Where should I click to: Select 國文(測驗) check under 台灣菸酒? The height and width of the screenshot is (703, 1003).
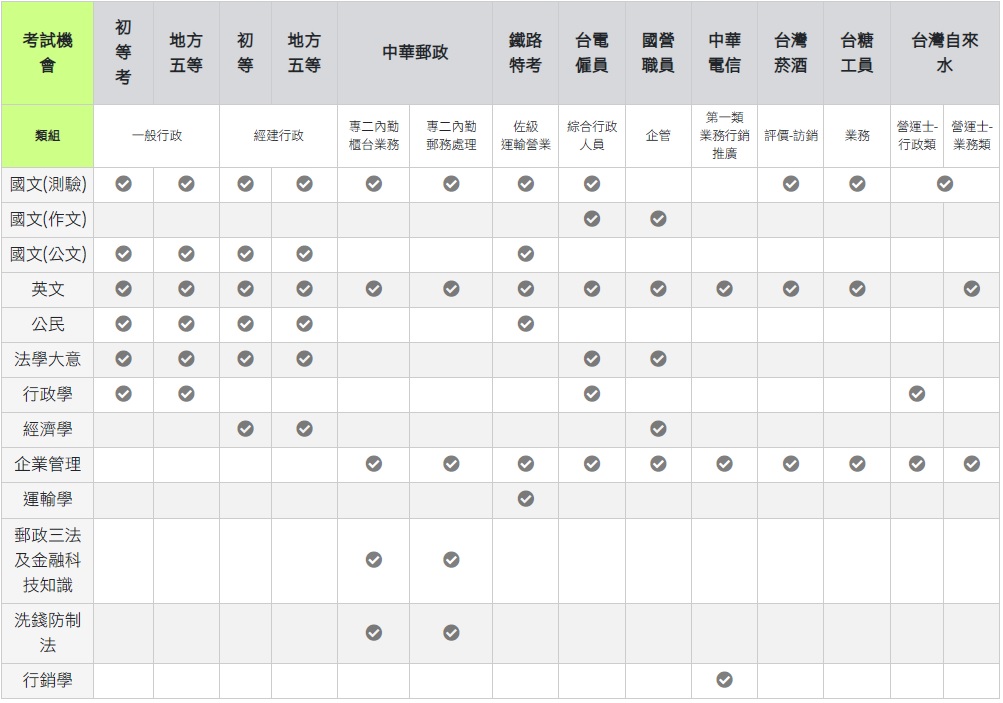tap(791, 184)
